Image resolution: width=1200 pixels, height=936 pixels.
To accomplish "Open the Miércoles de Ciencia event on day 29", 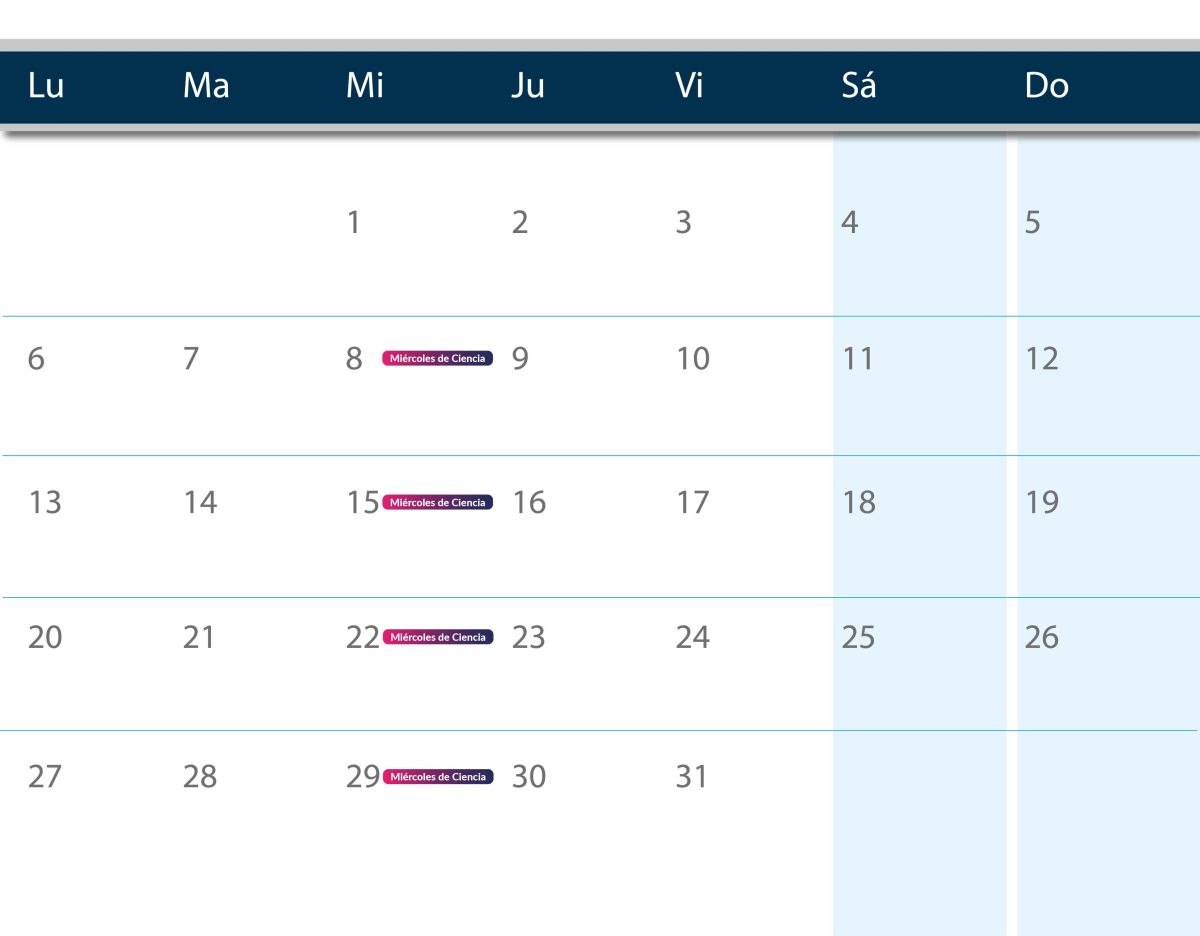I will click(x=438, y=777).
